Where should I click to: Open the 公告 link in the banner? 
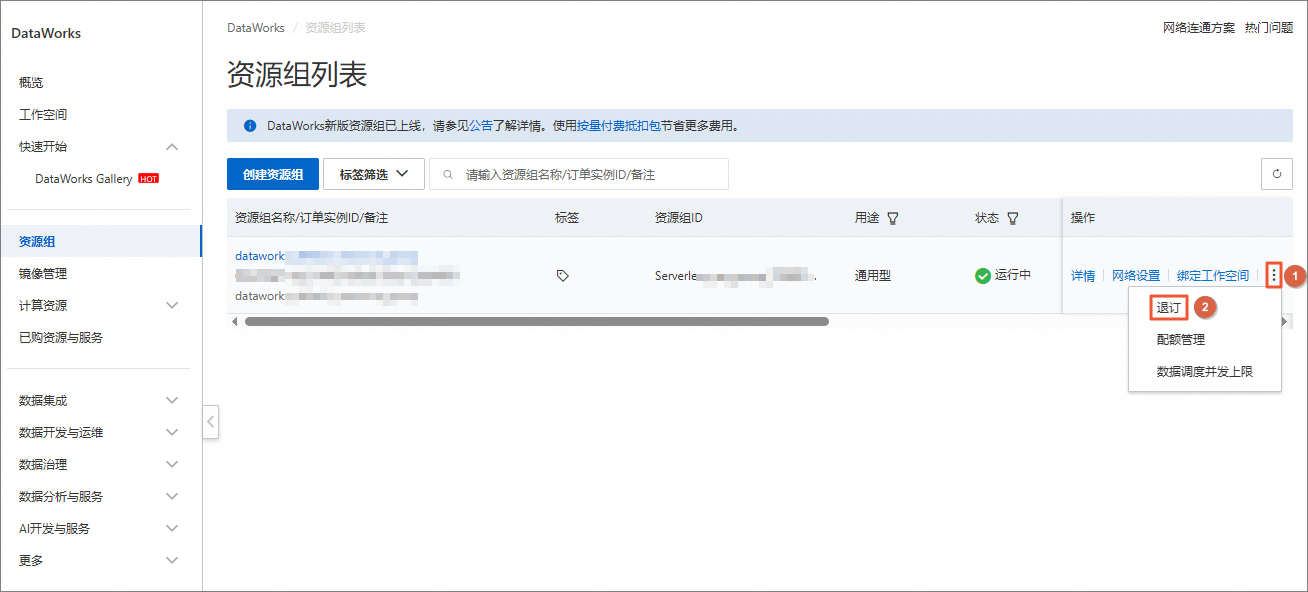(x=481, y=126)
